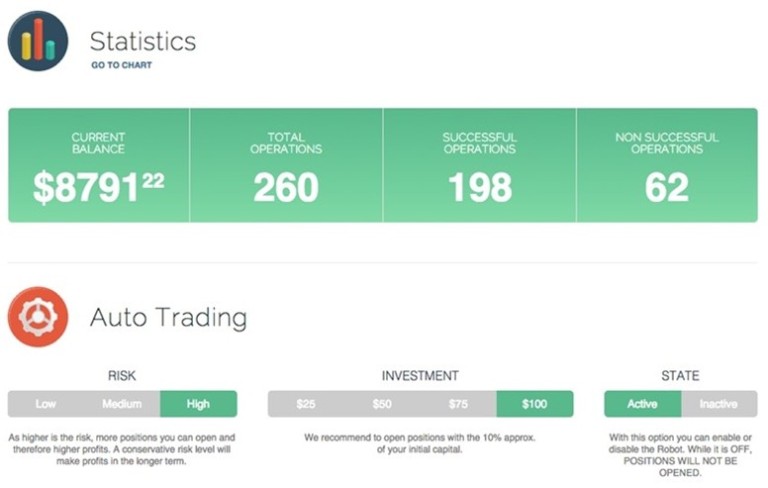
Task: Click the Successful Operations tile
Action: (x=480, y=165)
